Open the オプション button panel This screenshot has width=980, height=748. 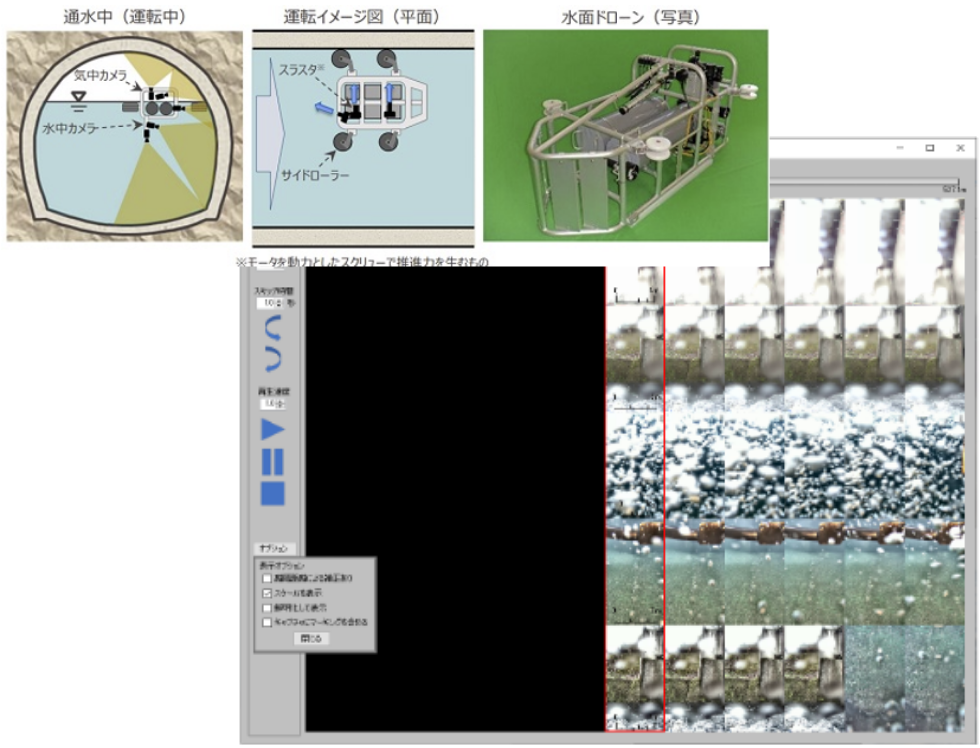pos(273,548)
